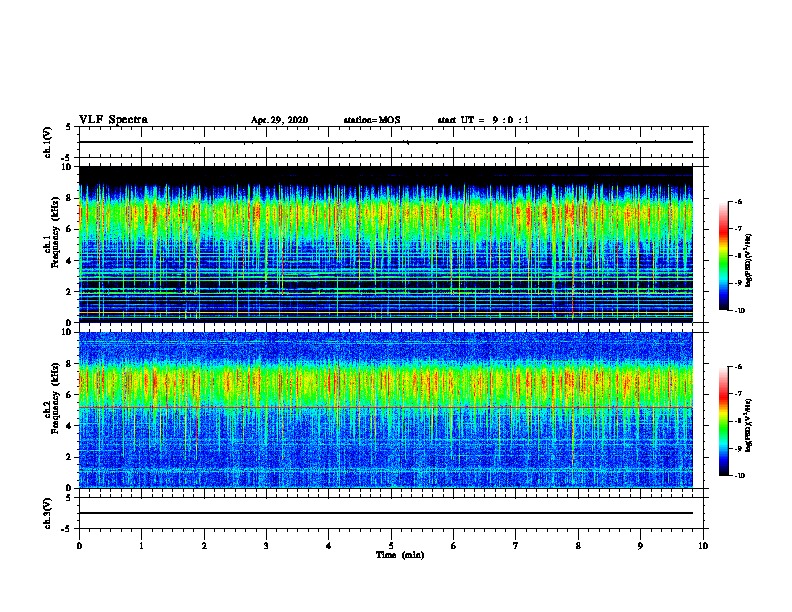792x612 pixels.
Task: Click the "station=MOS" header label
Action: pyautogui.click(x=372, y=120)
